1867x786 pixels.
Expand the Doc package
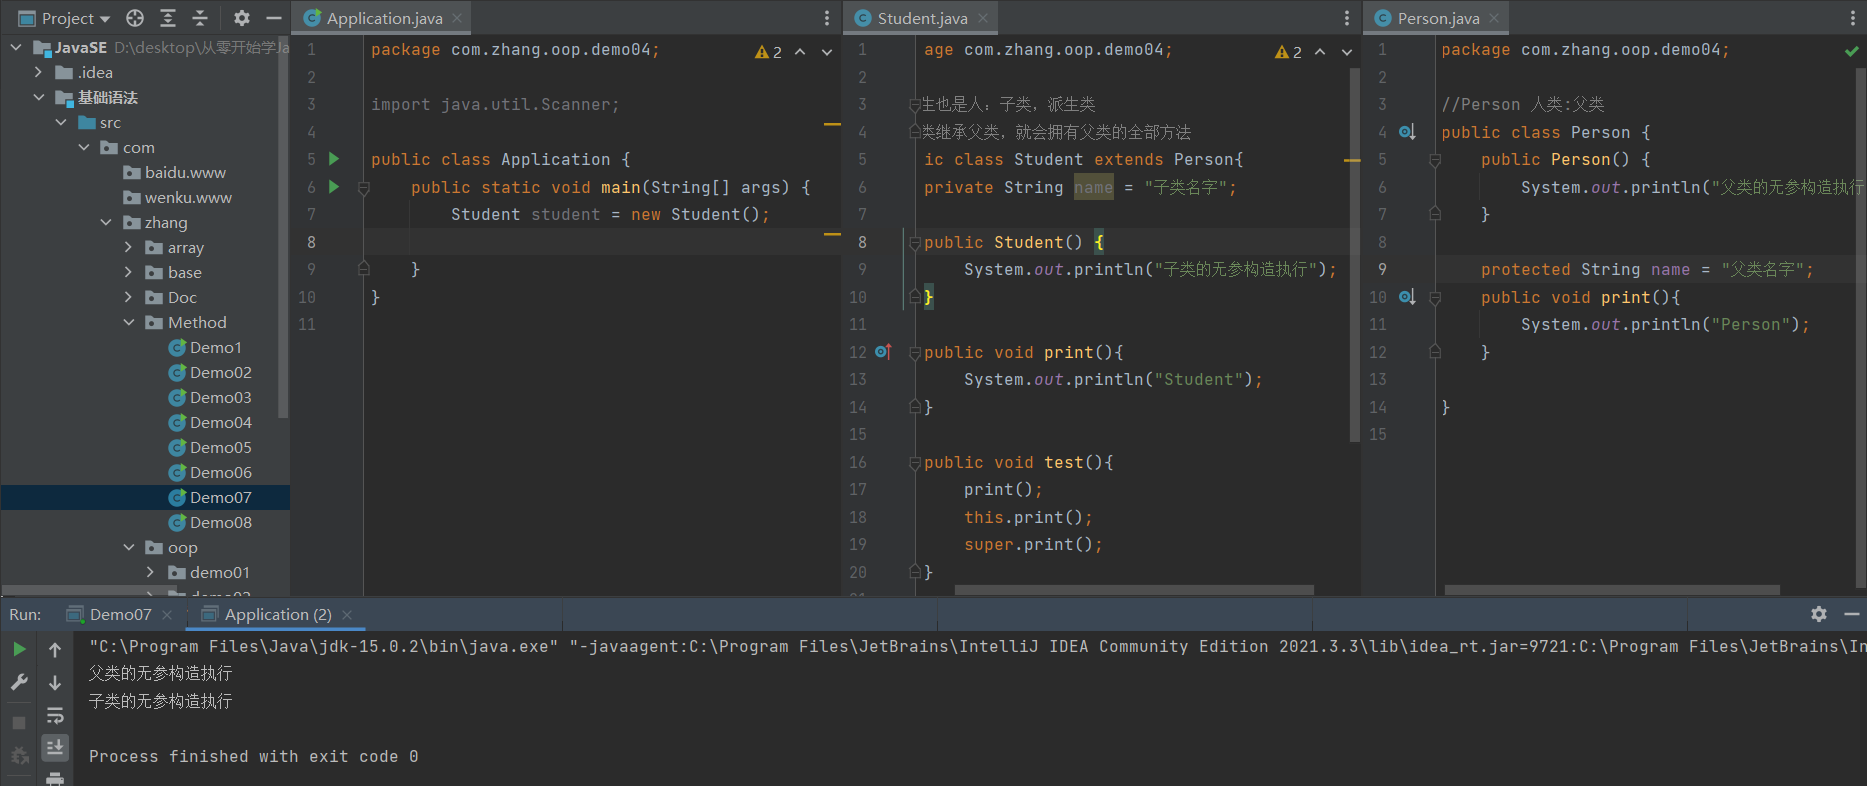click(128, 297)
